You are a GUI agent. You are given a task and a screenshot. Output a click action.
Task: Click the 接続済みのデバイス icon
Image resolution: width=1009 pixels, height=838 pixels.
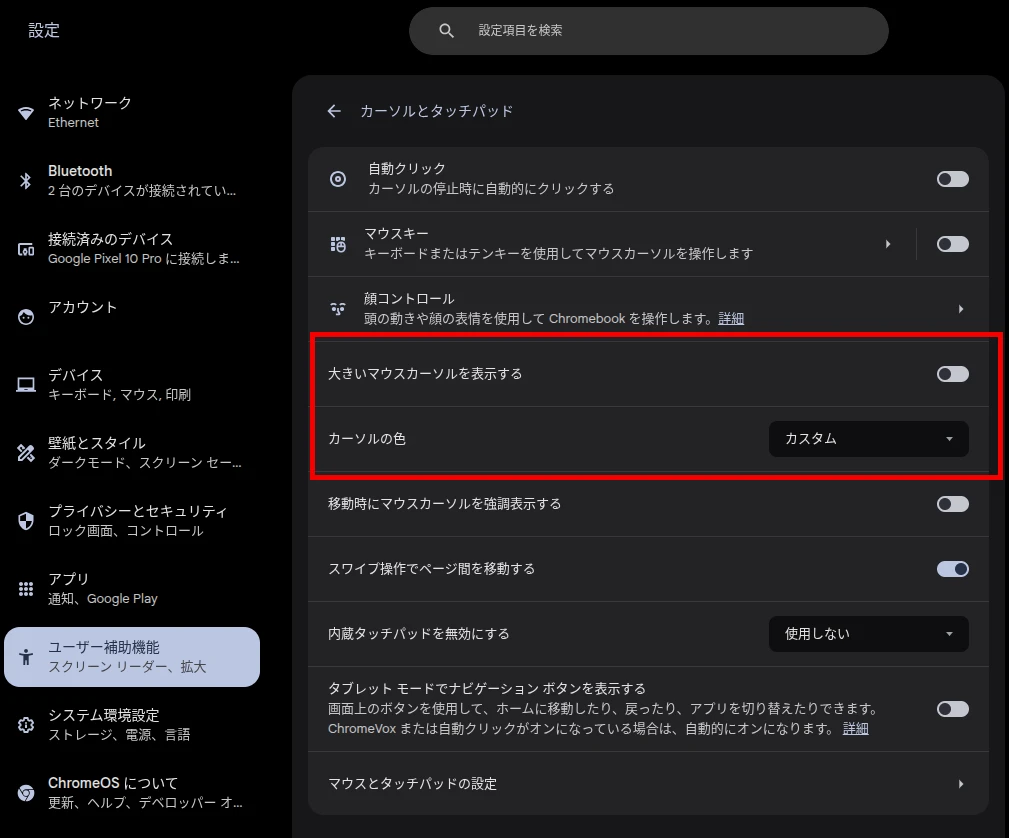(x=25, y=248)
